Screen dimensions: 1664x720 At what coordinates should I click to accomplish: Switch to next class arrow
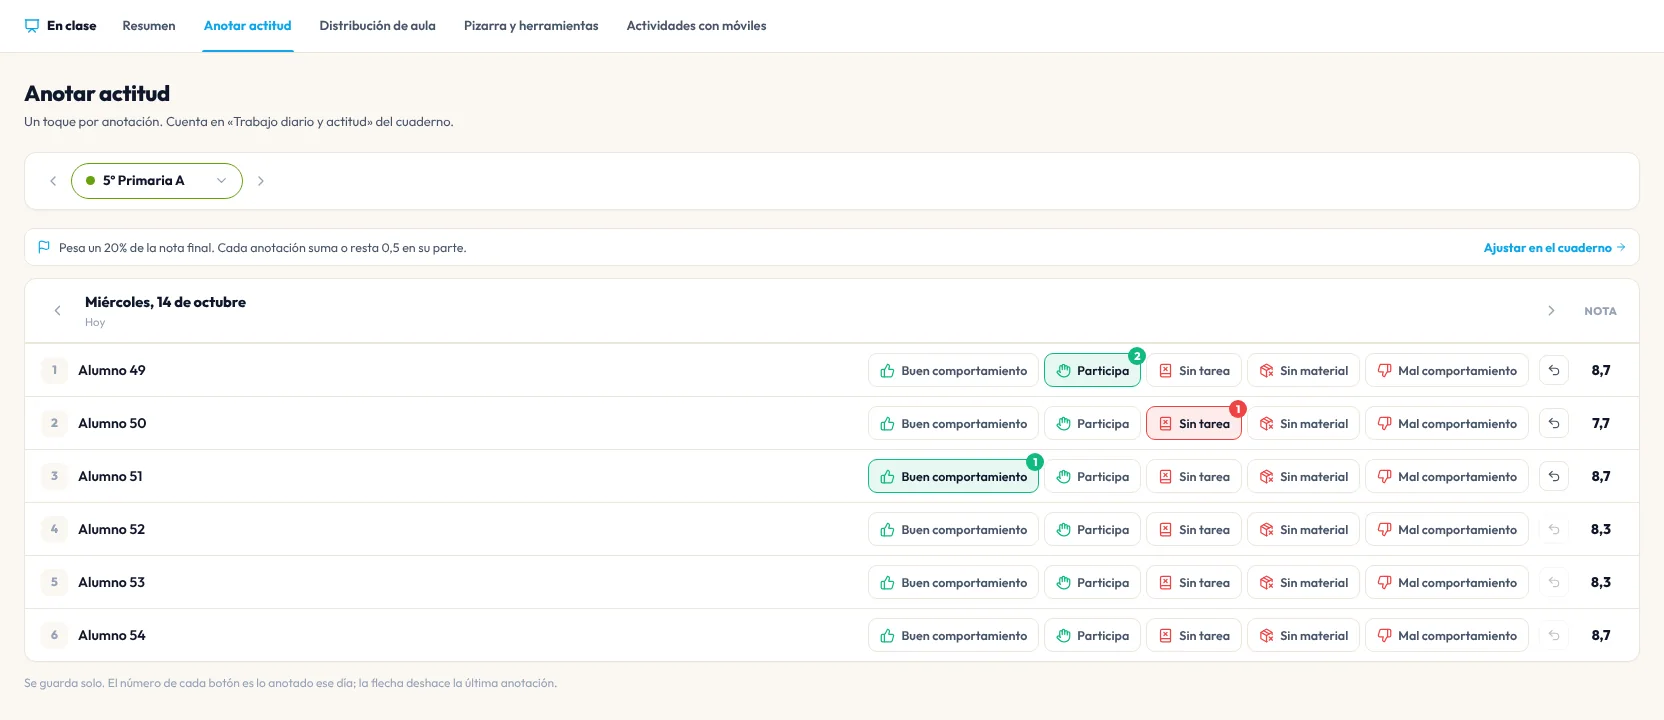(x=261, y=181)
